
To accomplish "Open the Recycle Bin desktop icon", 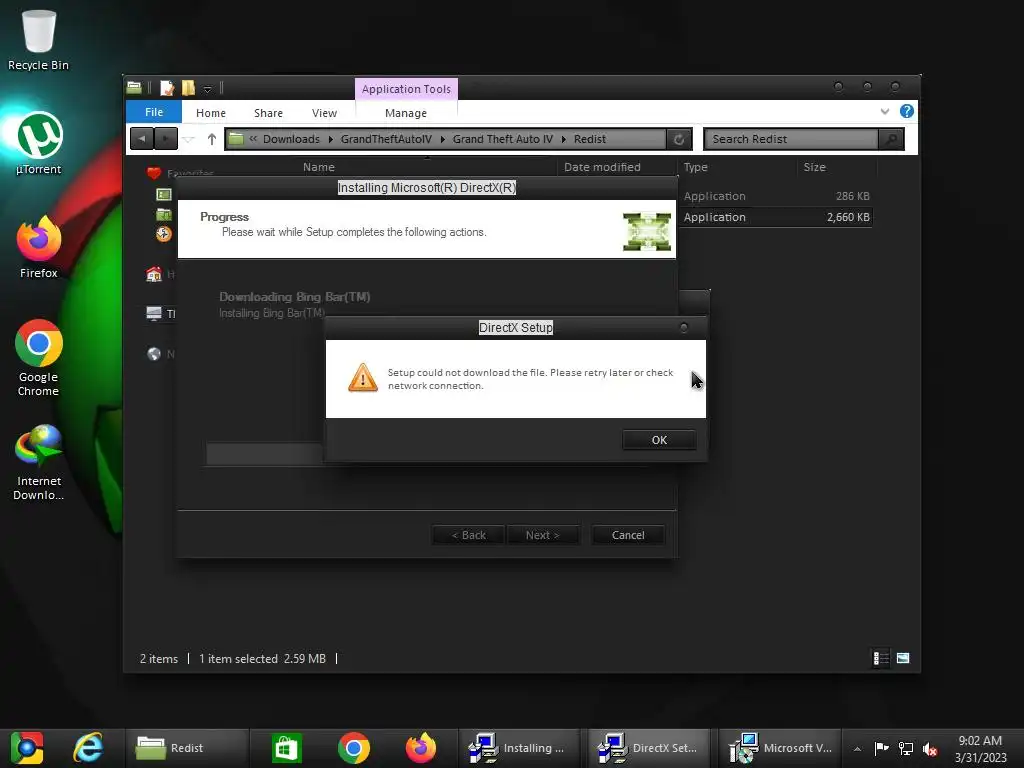I will pos(39,40).
